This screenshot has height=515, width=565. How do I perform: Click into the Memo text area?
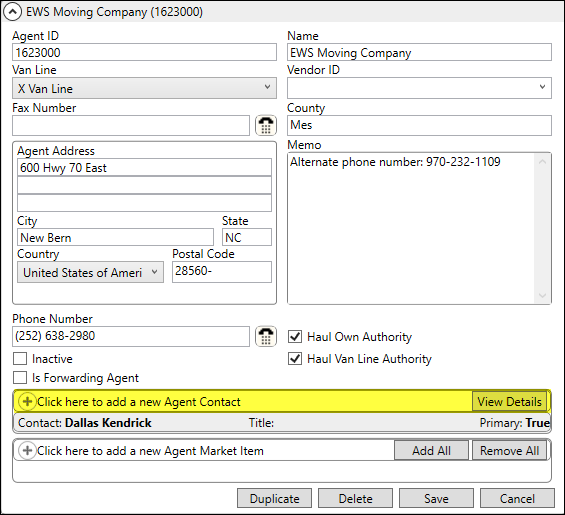point(411,228)
